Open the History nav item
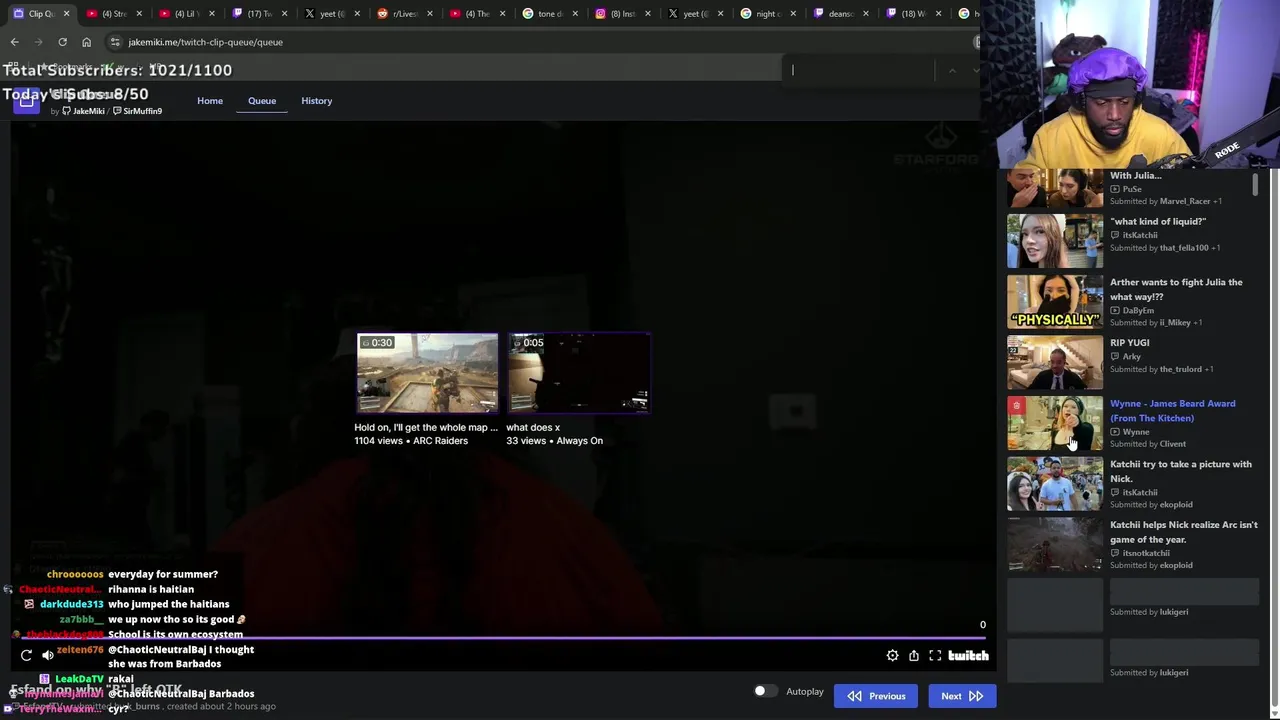This screenshot has height=720, width=1280. (317, 101)
